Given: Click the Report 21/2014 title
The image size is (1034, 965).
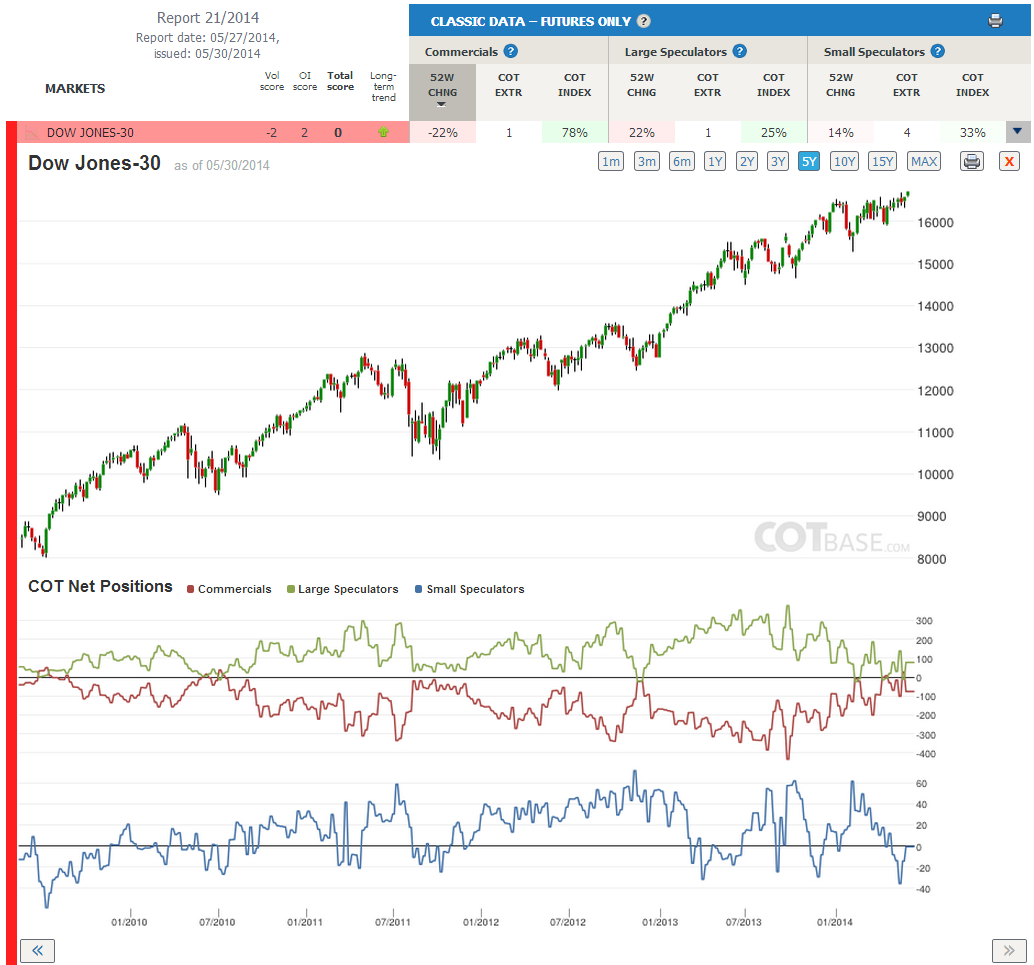Looking at the screenshot, I should coord(208,18).
